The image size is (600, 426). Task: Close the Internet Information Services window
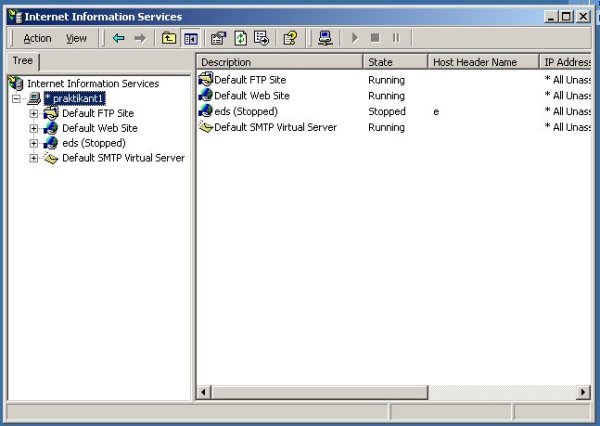(583, 17)
